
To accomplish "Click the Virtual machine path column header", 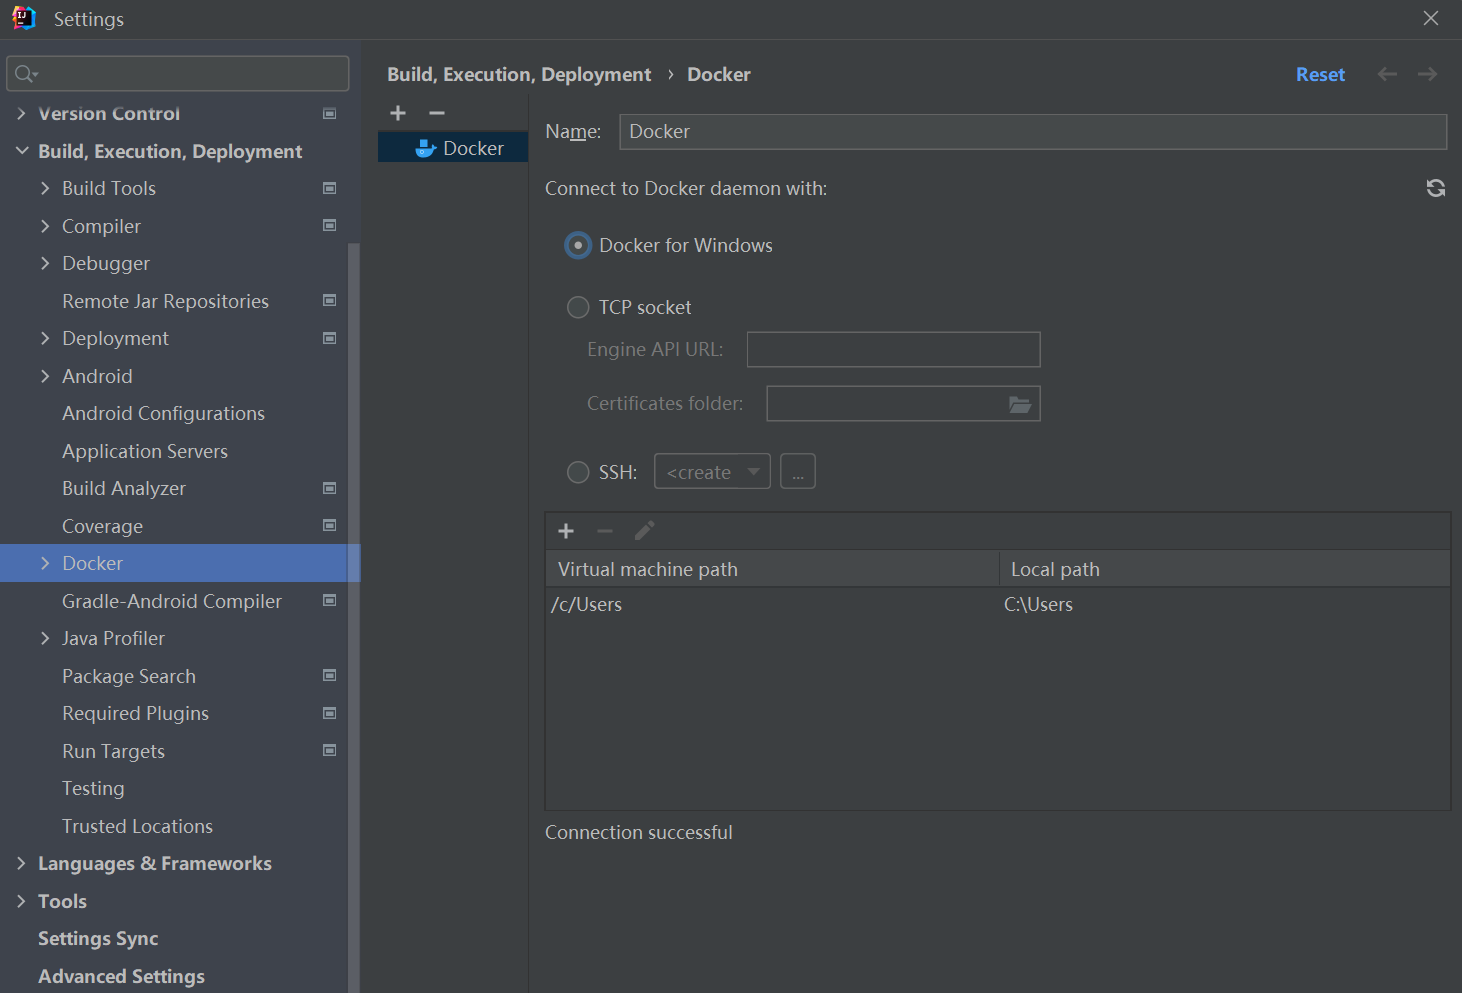I will pyautogui.click(x=772, y=569).
